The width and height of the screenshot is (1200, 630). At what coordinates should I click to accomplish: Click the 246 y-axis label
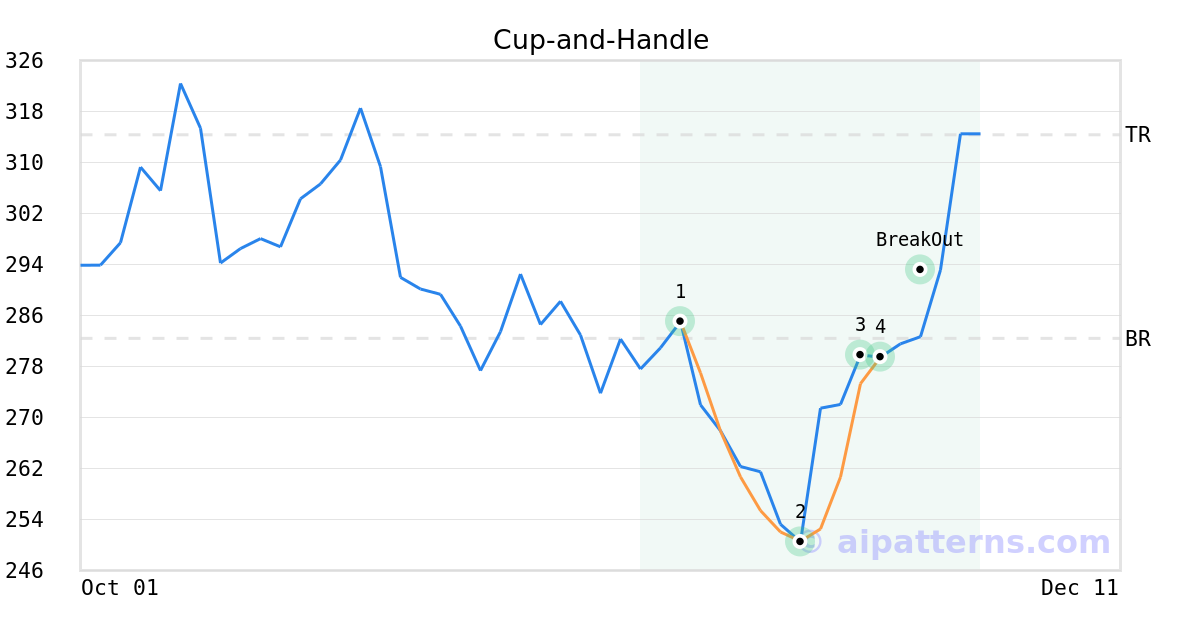coord(24,571)
